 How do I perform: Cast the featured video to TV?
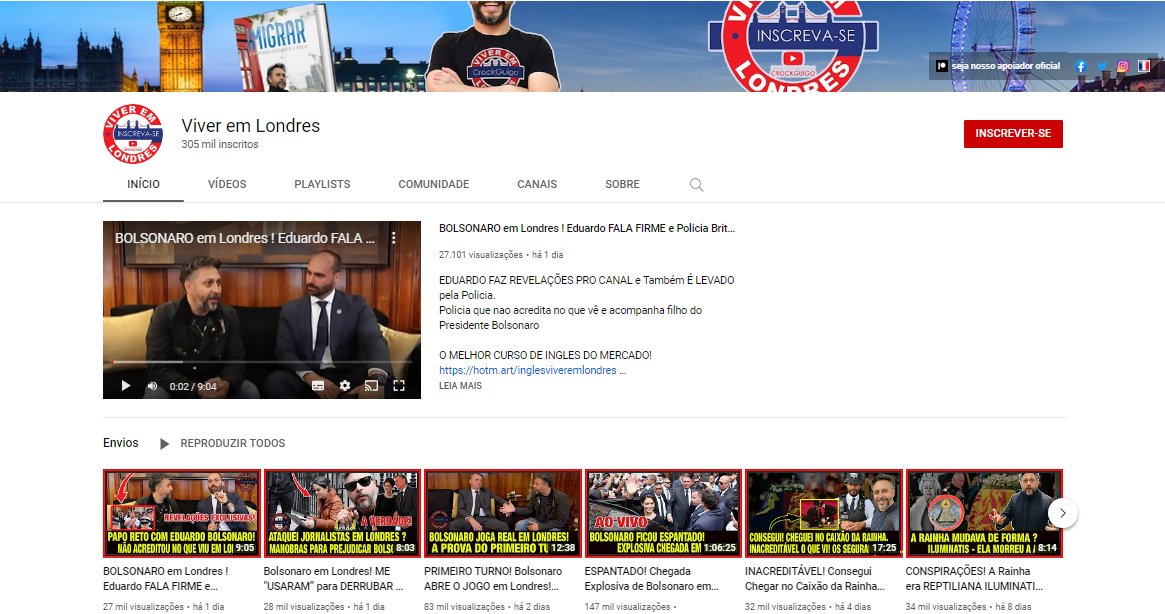(x=371, y=386)
